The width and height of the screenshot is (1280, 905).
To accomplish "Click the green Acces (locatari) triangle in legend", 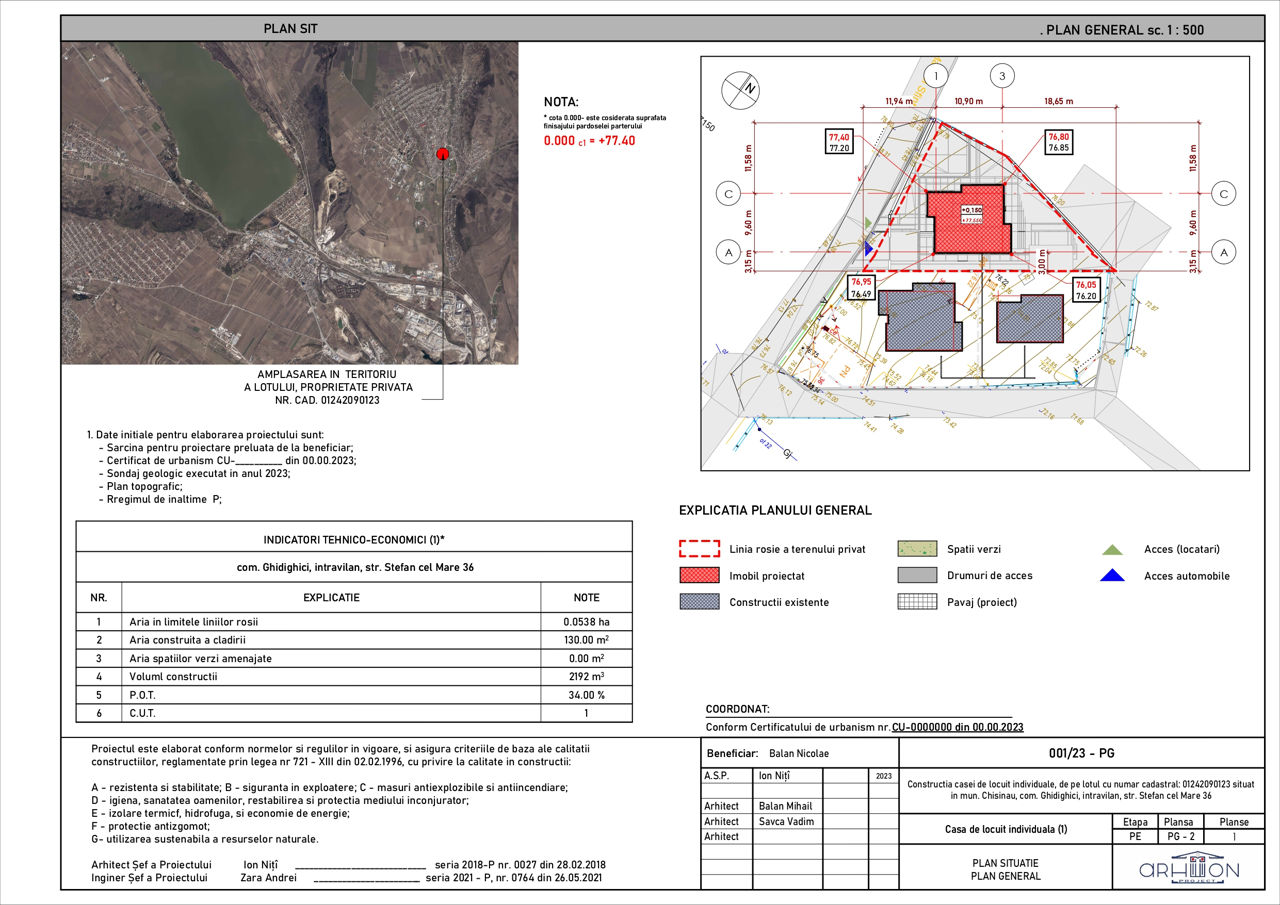I will [1111, 549].
